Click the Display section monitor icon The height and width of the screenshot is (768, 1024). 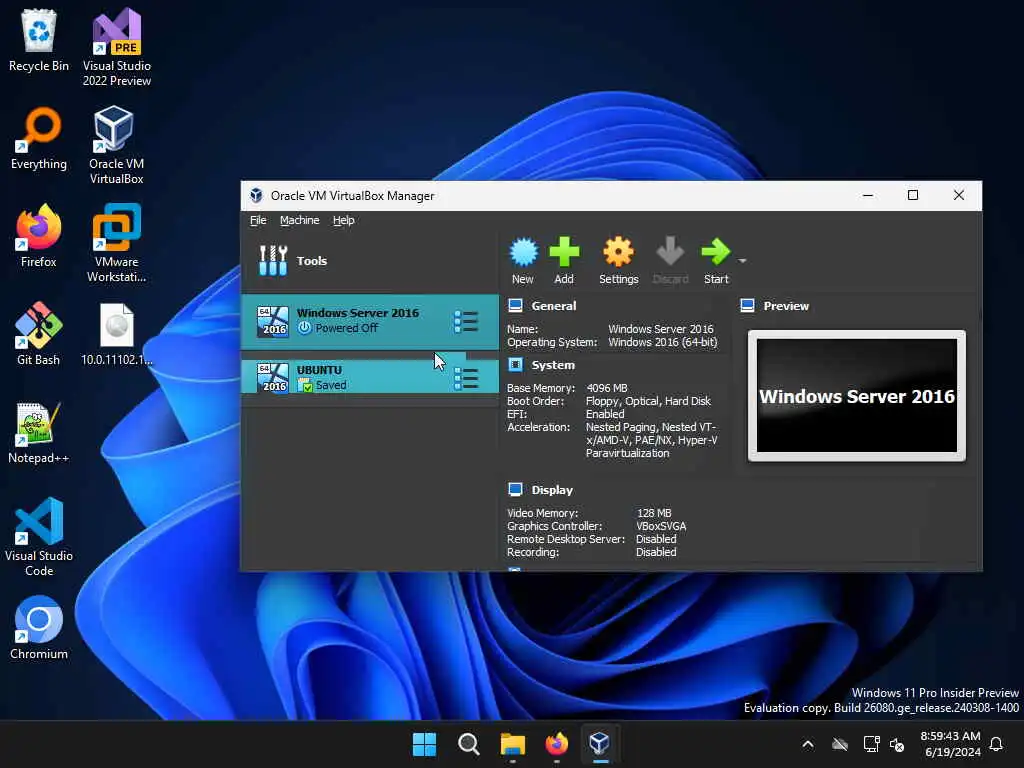click(x=515, y=489)
